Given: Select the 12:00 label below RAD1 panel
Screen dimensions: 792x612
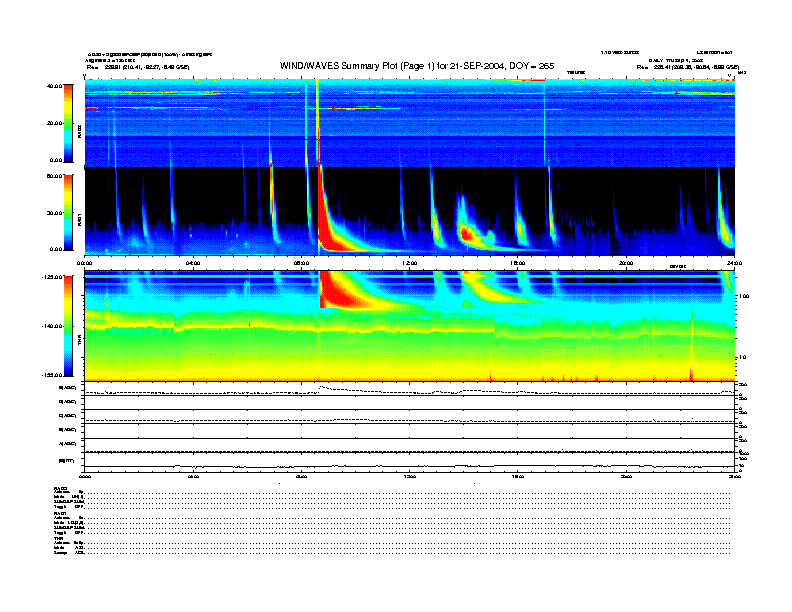Looking at the screenshot, I should (409, 263).
